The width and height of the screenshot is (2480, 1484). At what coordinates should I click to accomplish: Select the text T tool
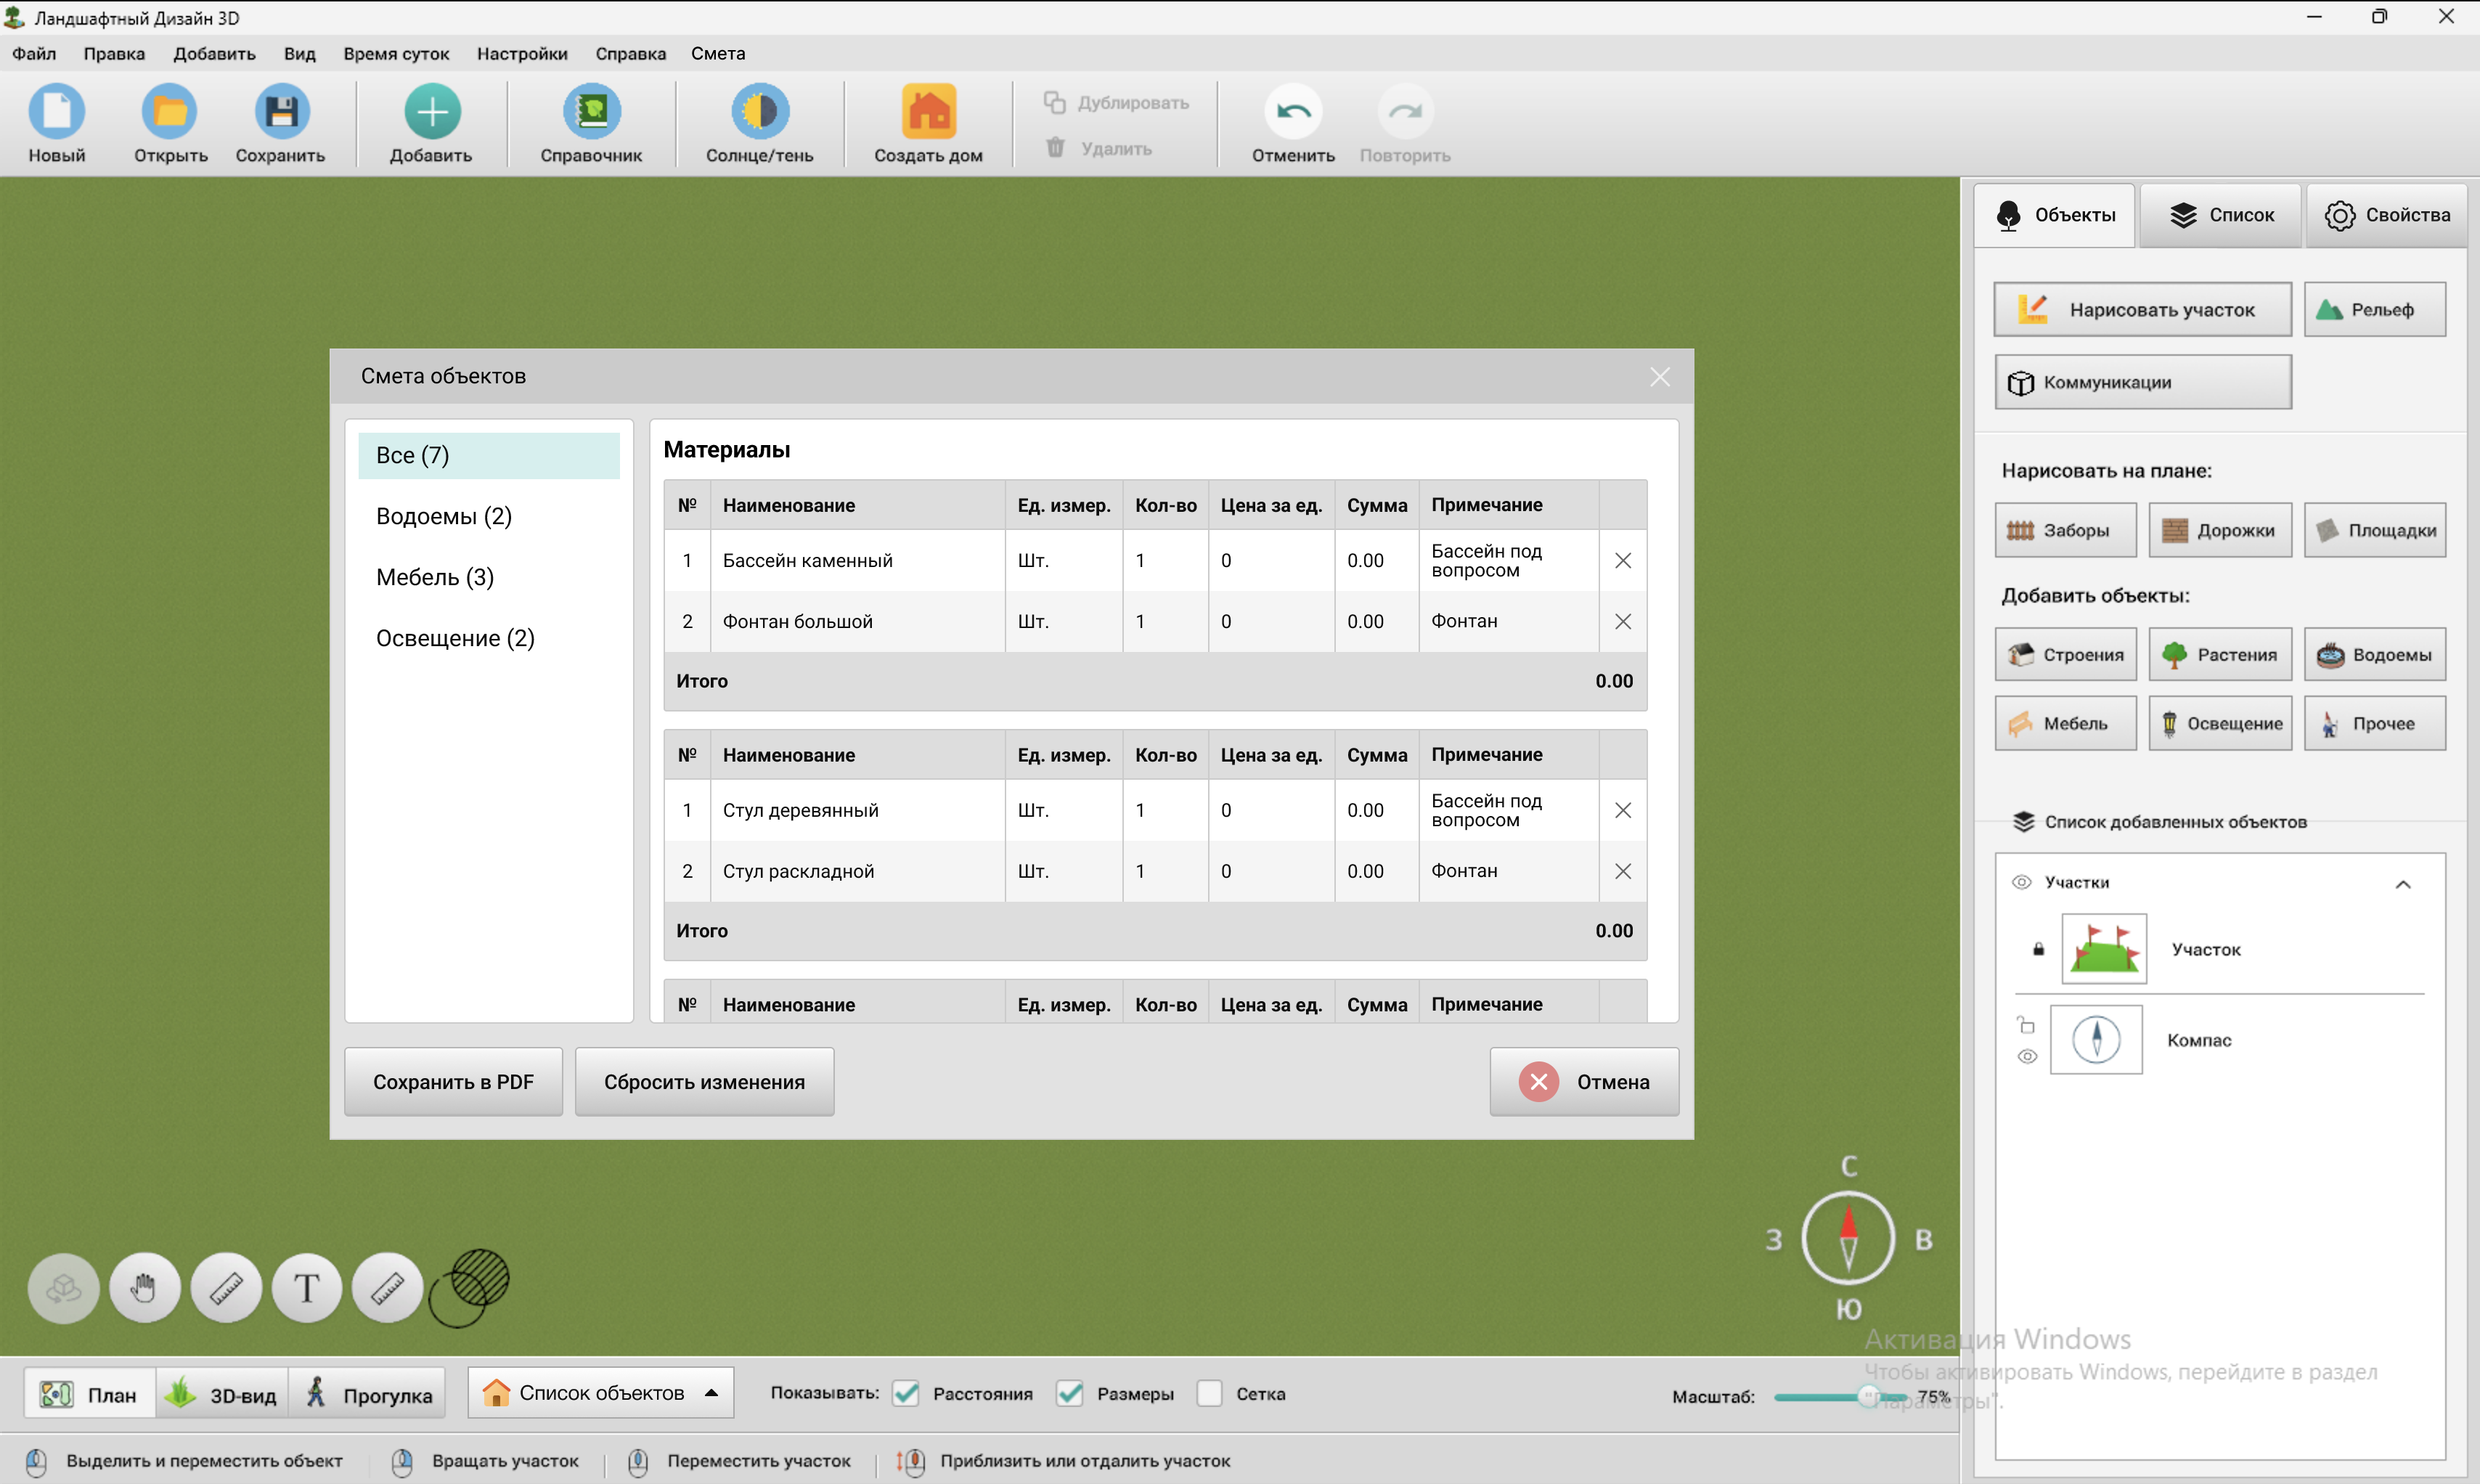[307, 1288]
